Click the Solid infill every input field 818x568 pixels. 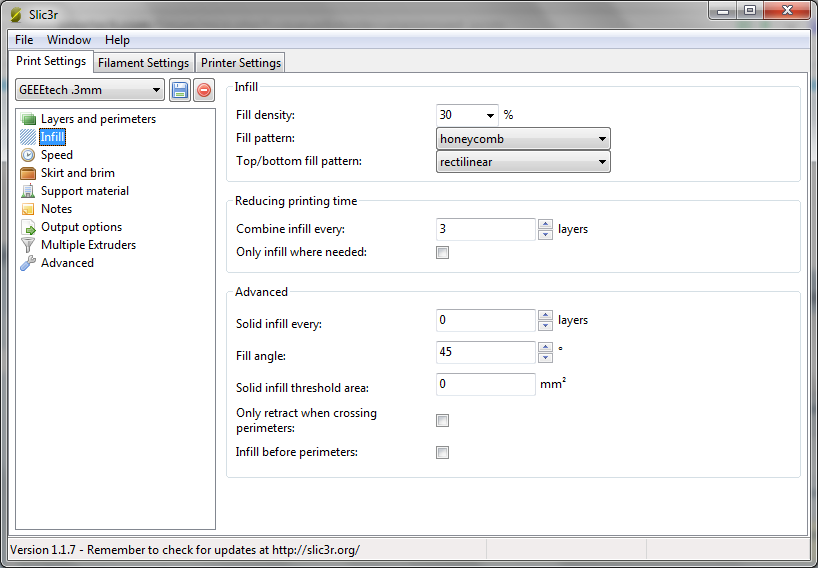486,320
